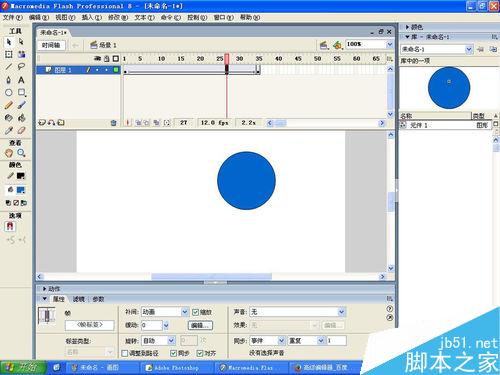Switch to the Parameters tab
Viewport: 500px width, 375px height.
[98, 299]
